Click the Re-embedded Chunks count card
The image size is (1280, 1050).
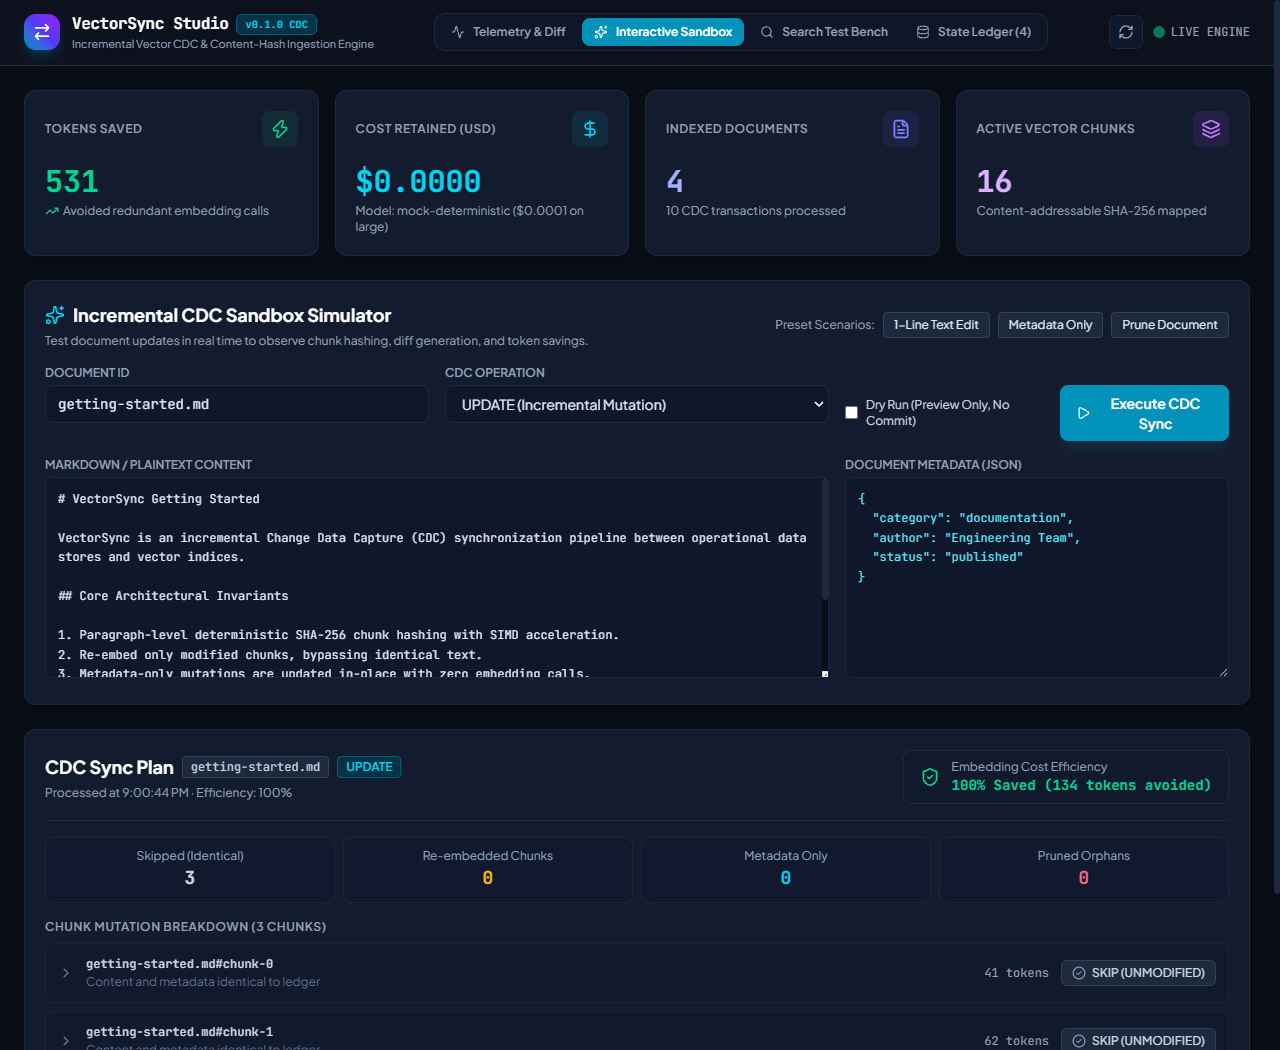pyautogui.click(x=488, y=870)
